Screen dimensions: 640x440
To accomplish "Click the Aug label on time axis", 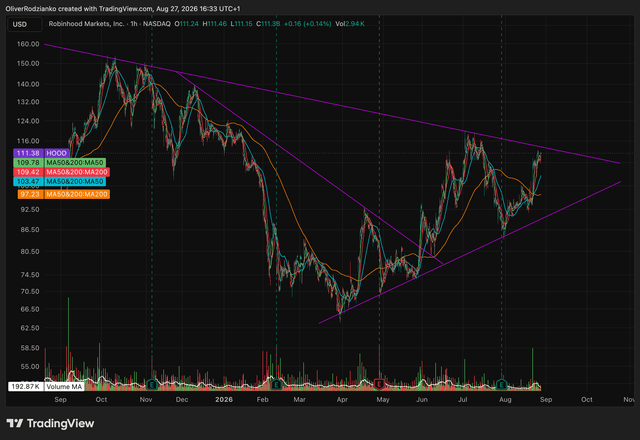I will [x=505, y=400].
